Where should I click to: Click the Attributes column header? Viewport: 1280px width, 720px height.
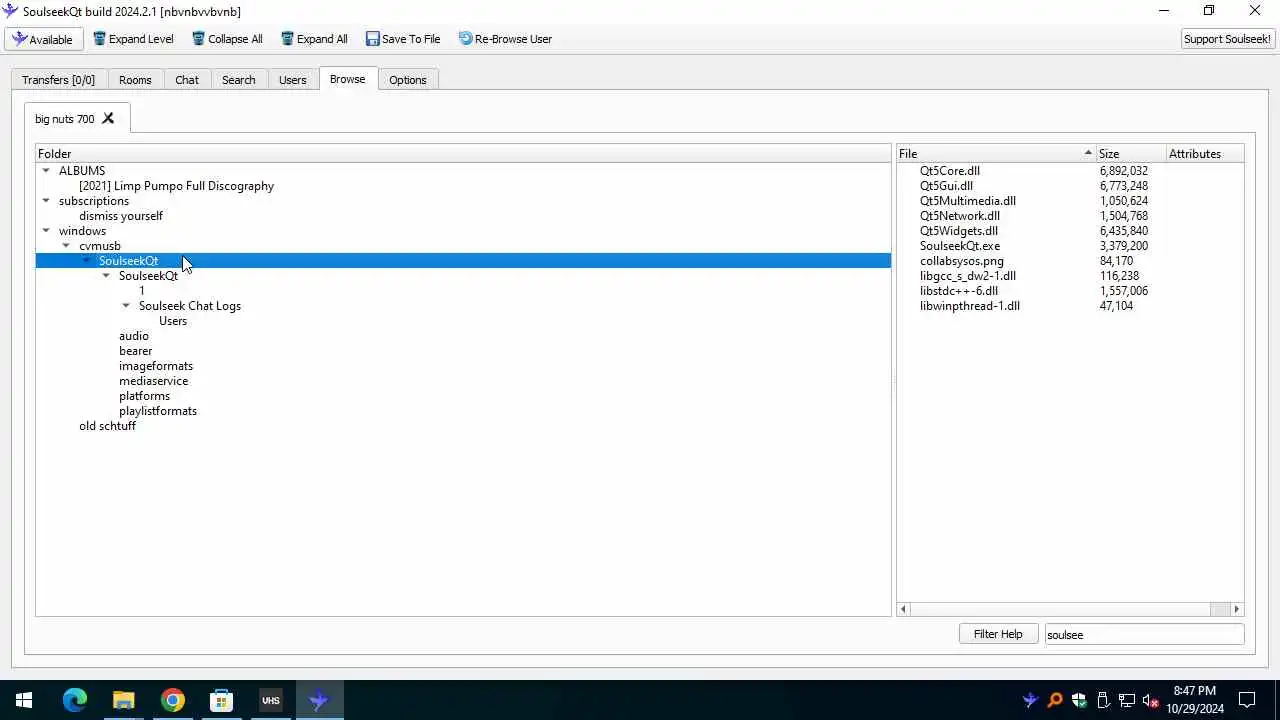[x=1205, y=154]
